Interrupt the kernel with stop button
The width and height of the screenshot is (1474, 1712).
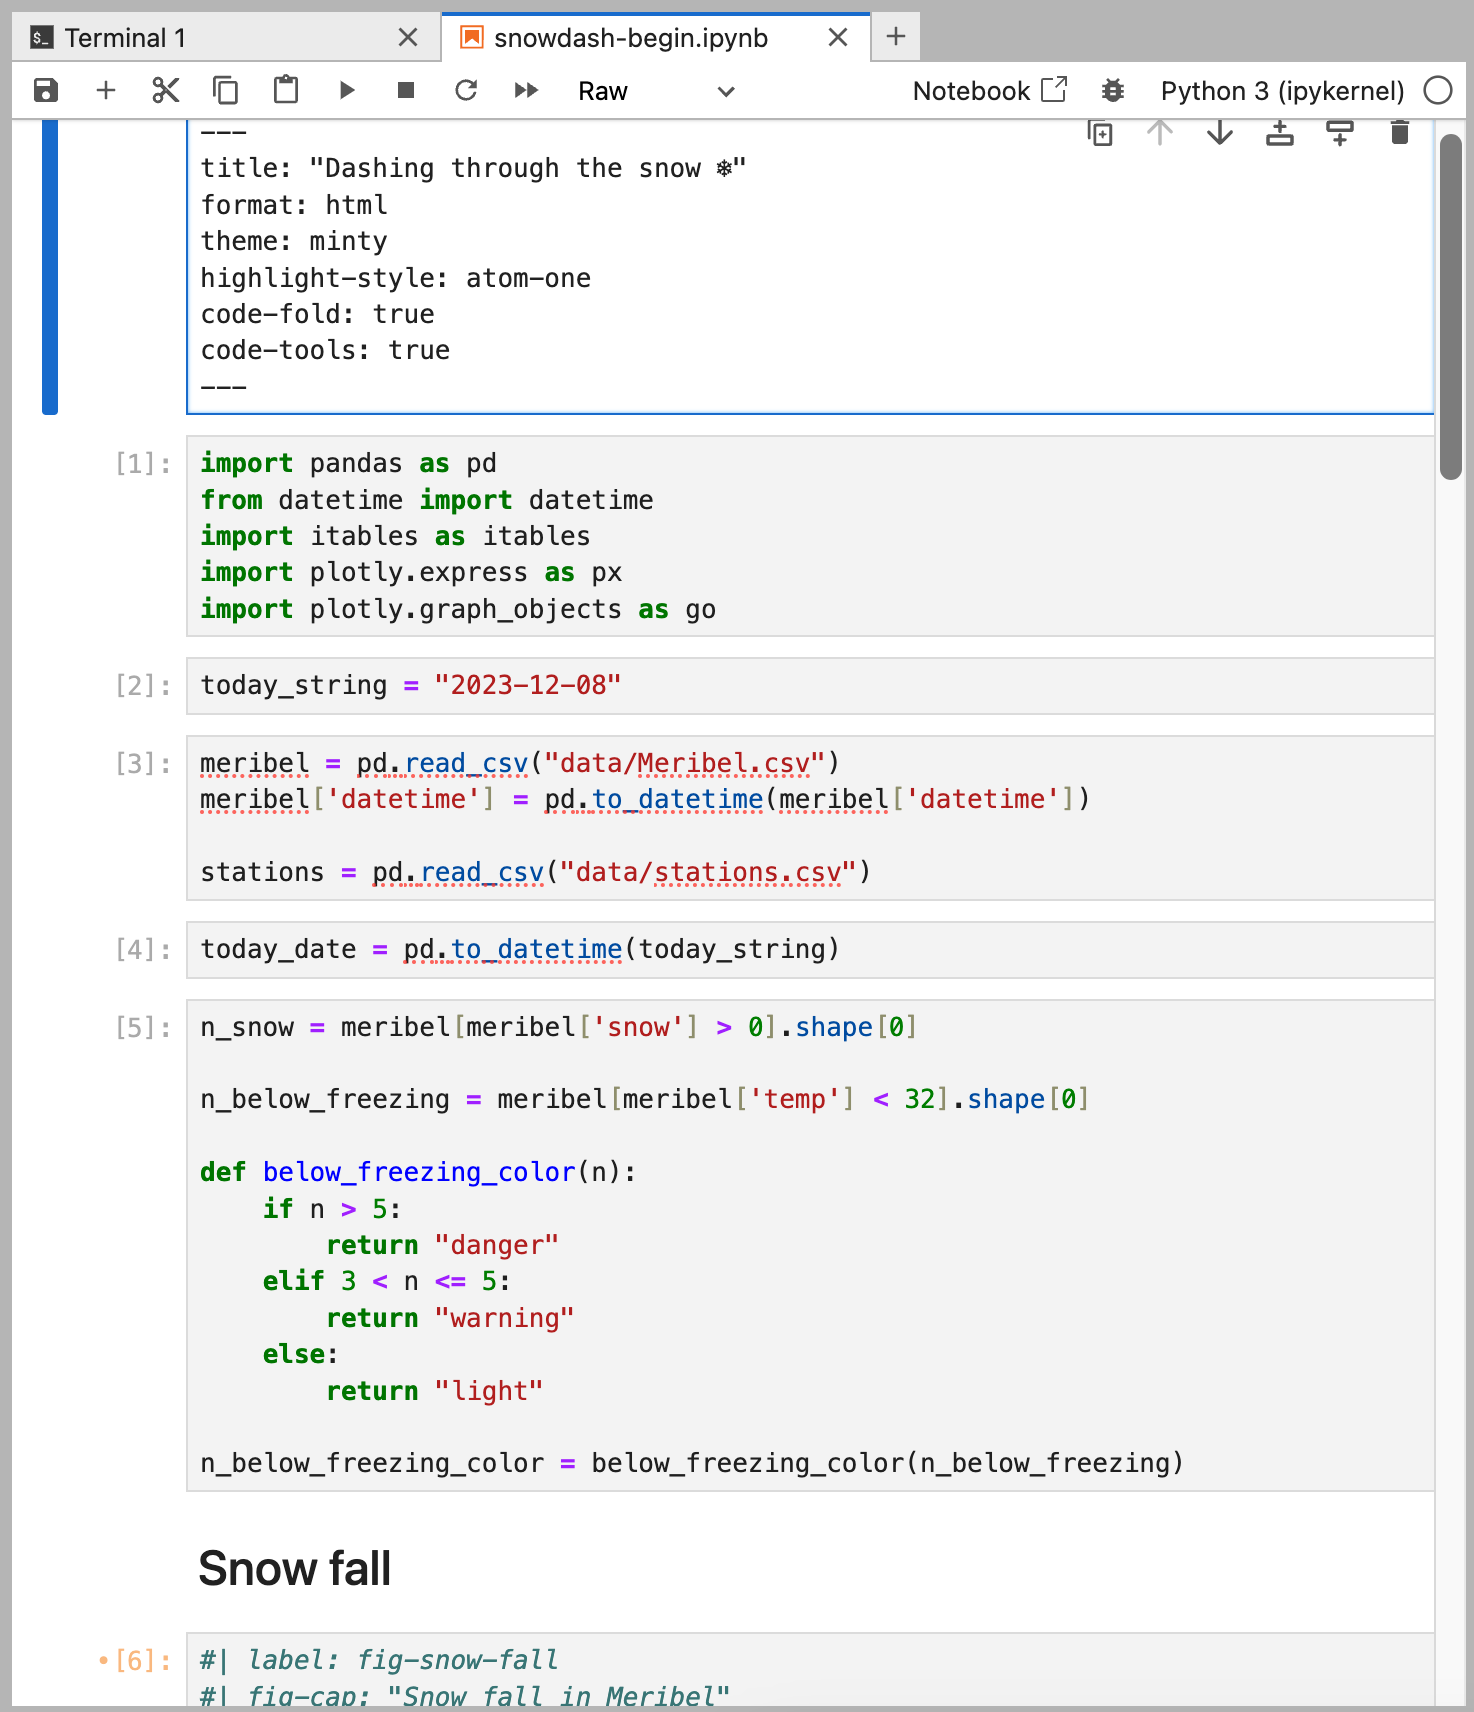point(406,91)
